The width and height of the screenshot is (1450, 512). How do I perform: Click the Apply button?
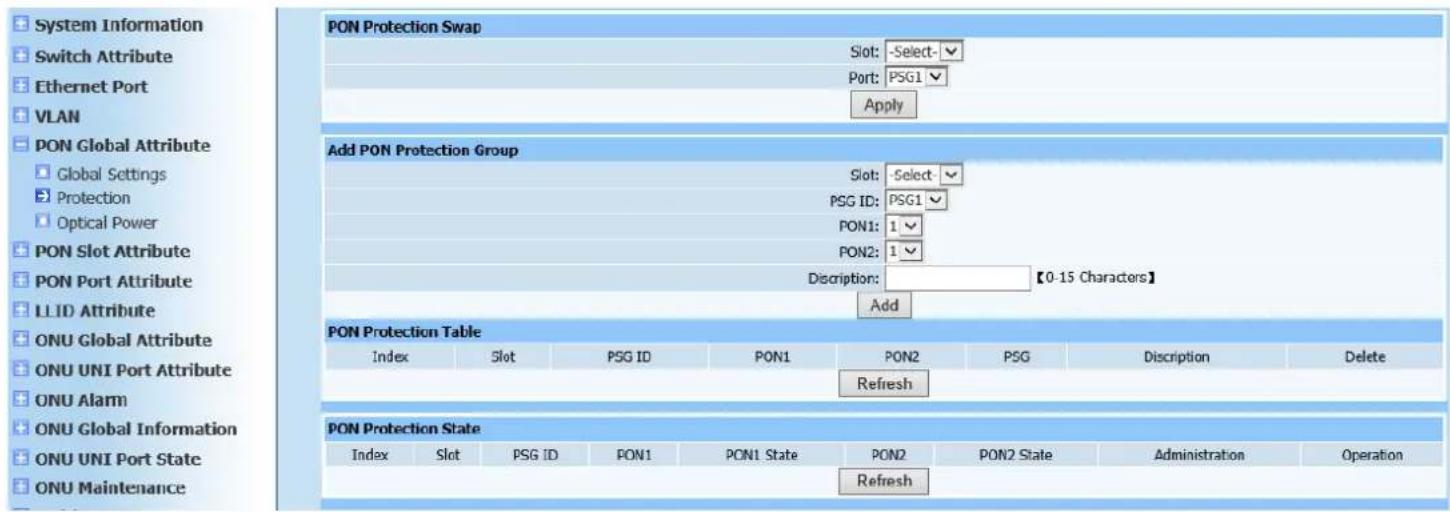pos(883,104)
